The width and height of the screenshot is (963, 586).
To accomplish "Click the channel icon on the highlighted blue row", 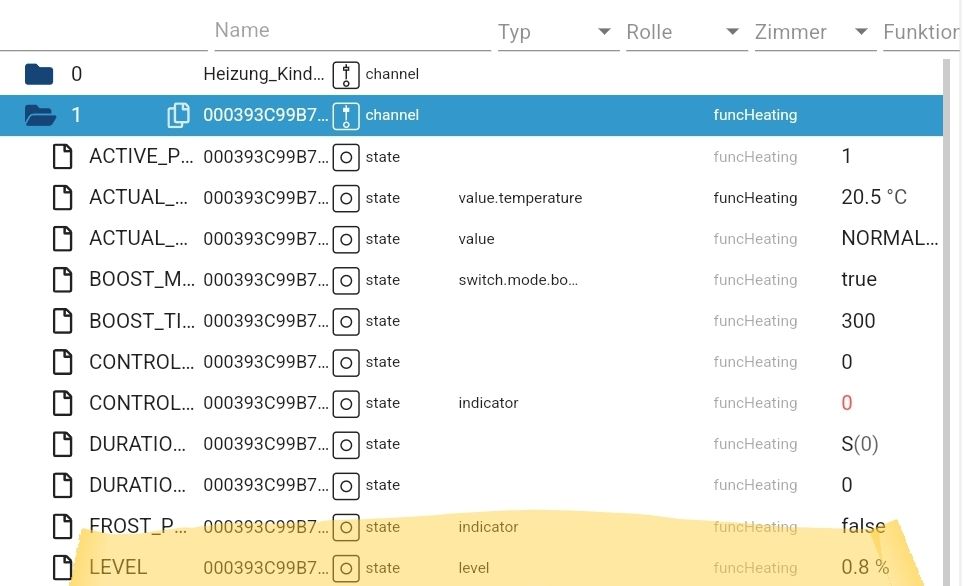I will [x=344, y=114].
